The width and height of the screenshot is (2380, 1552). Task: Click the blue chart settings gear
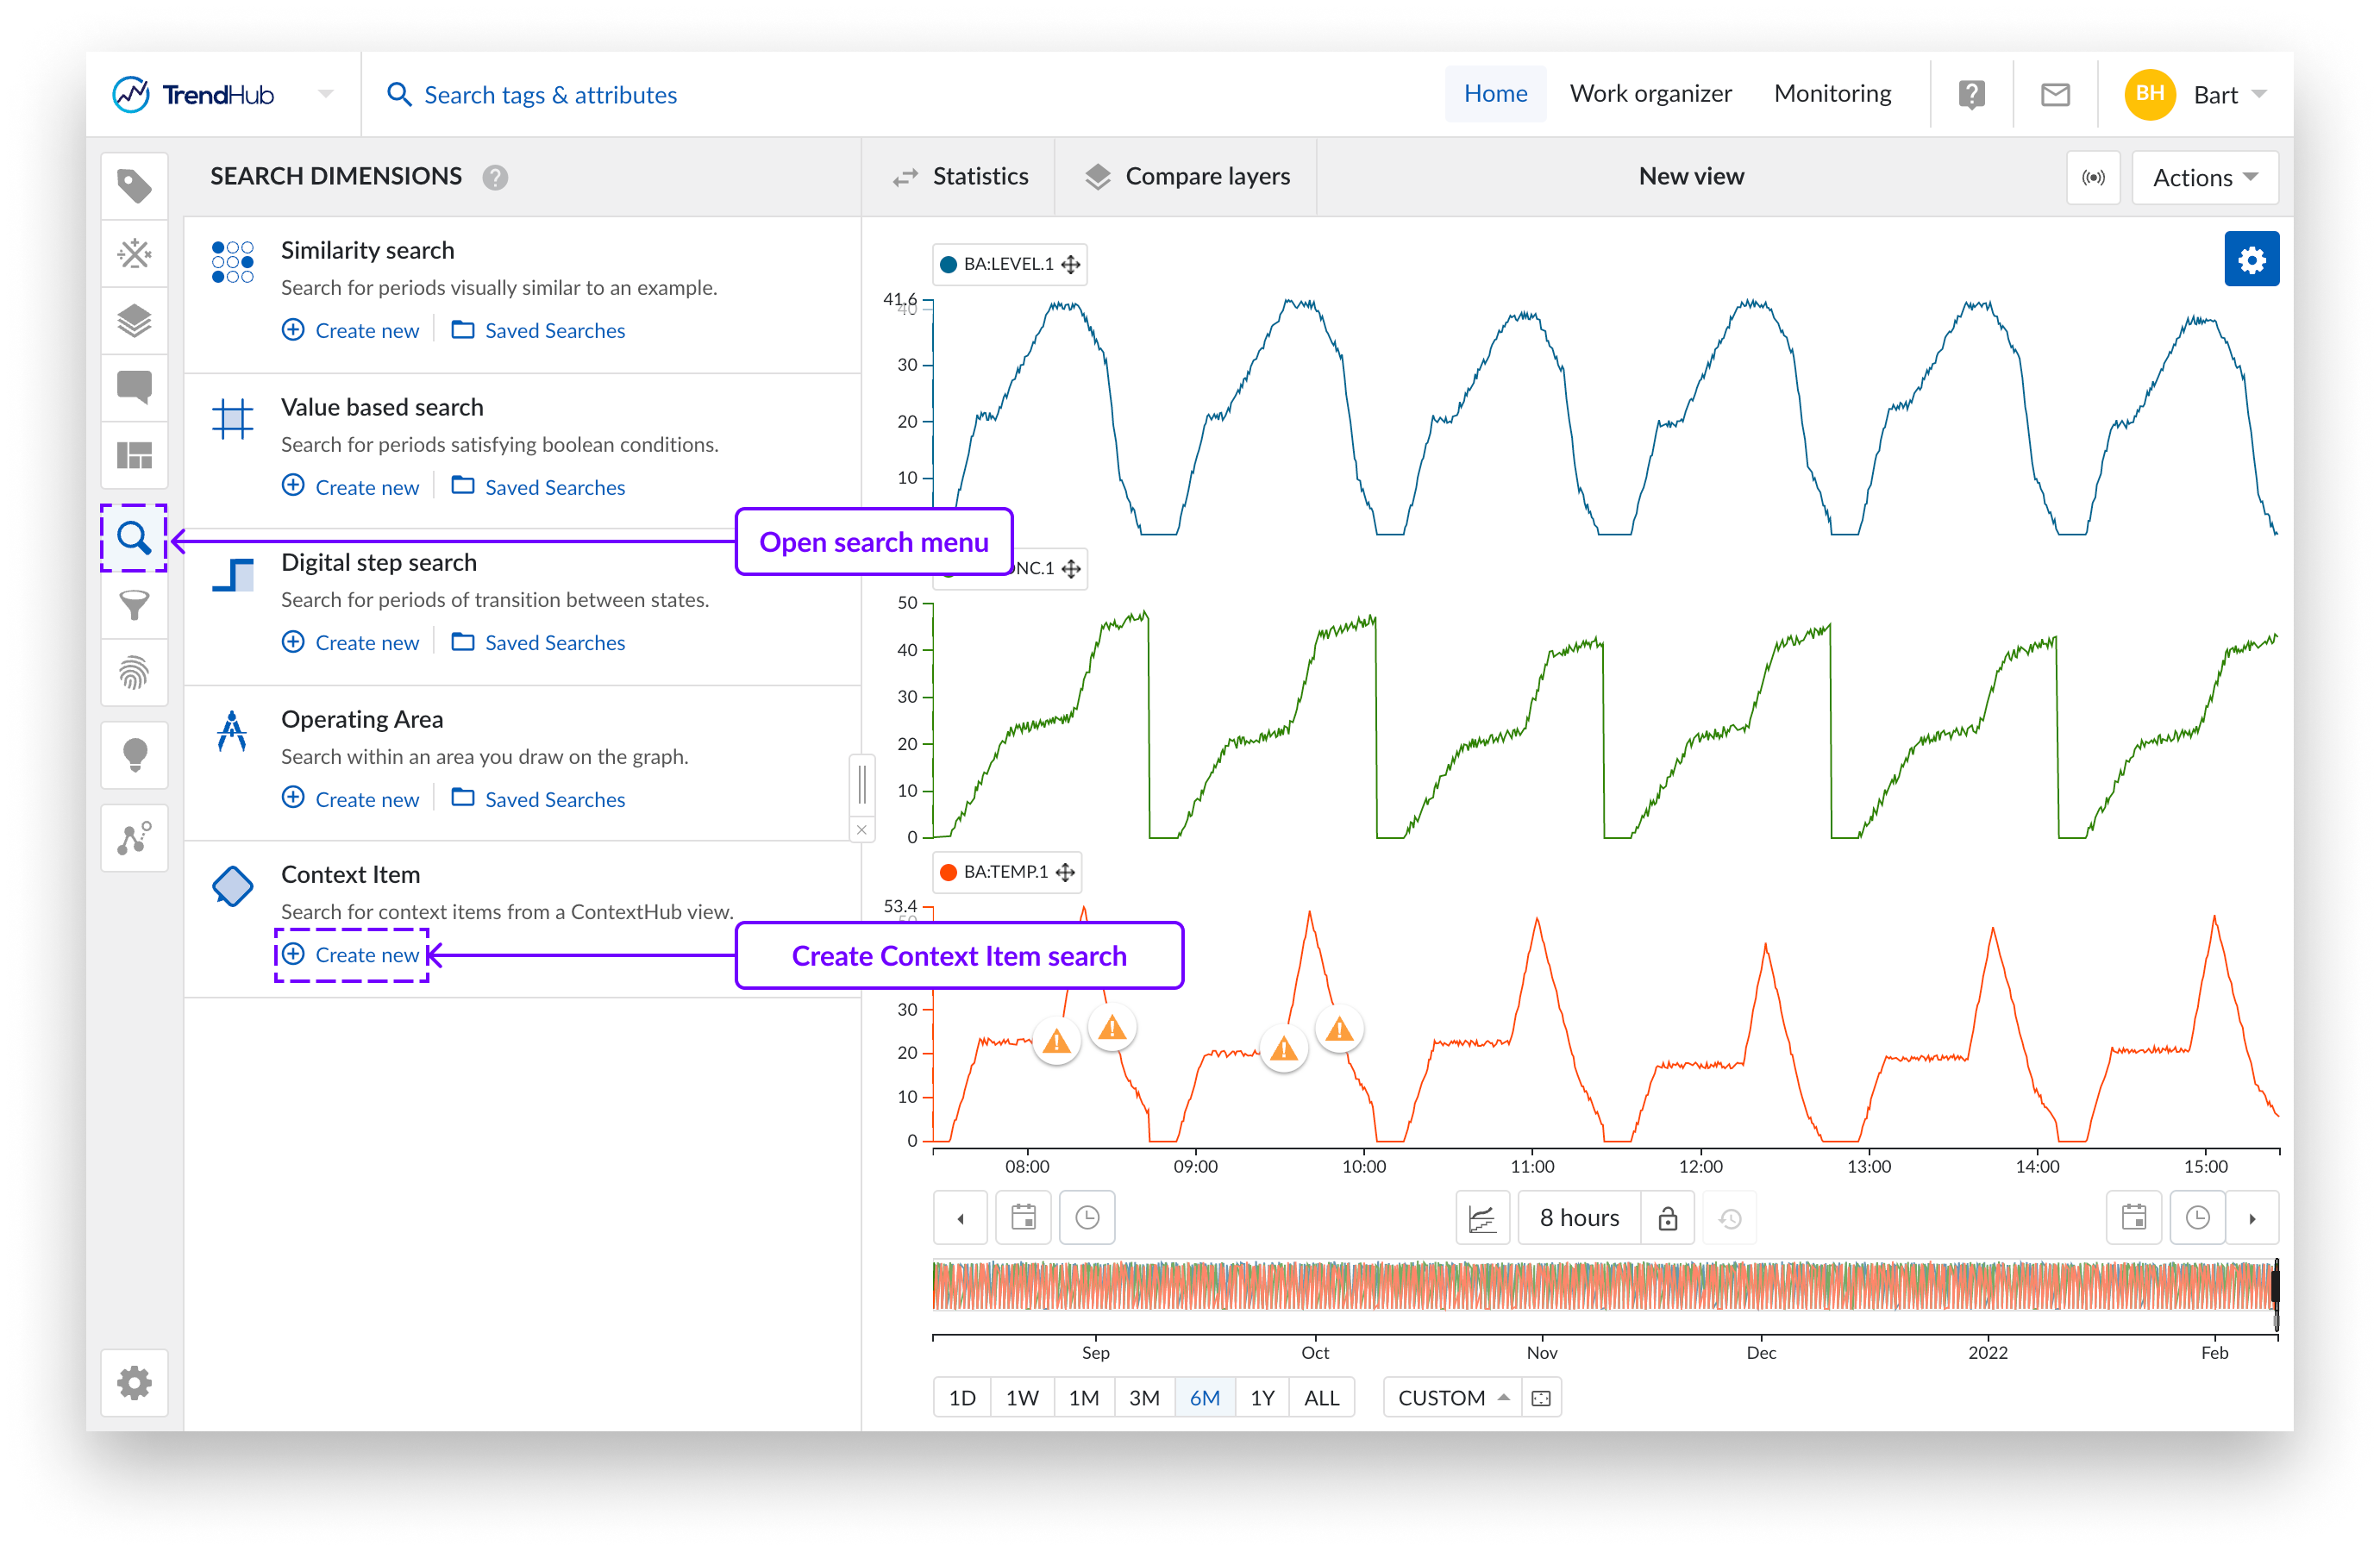[x=2251, y=260]
